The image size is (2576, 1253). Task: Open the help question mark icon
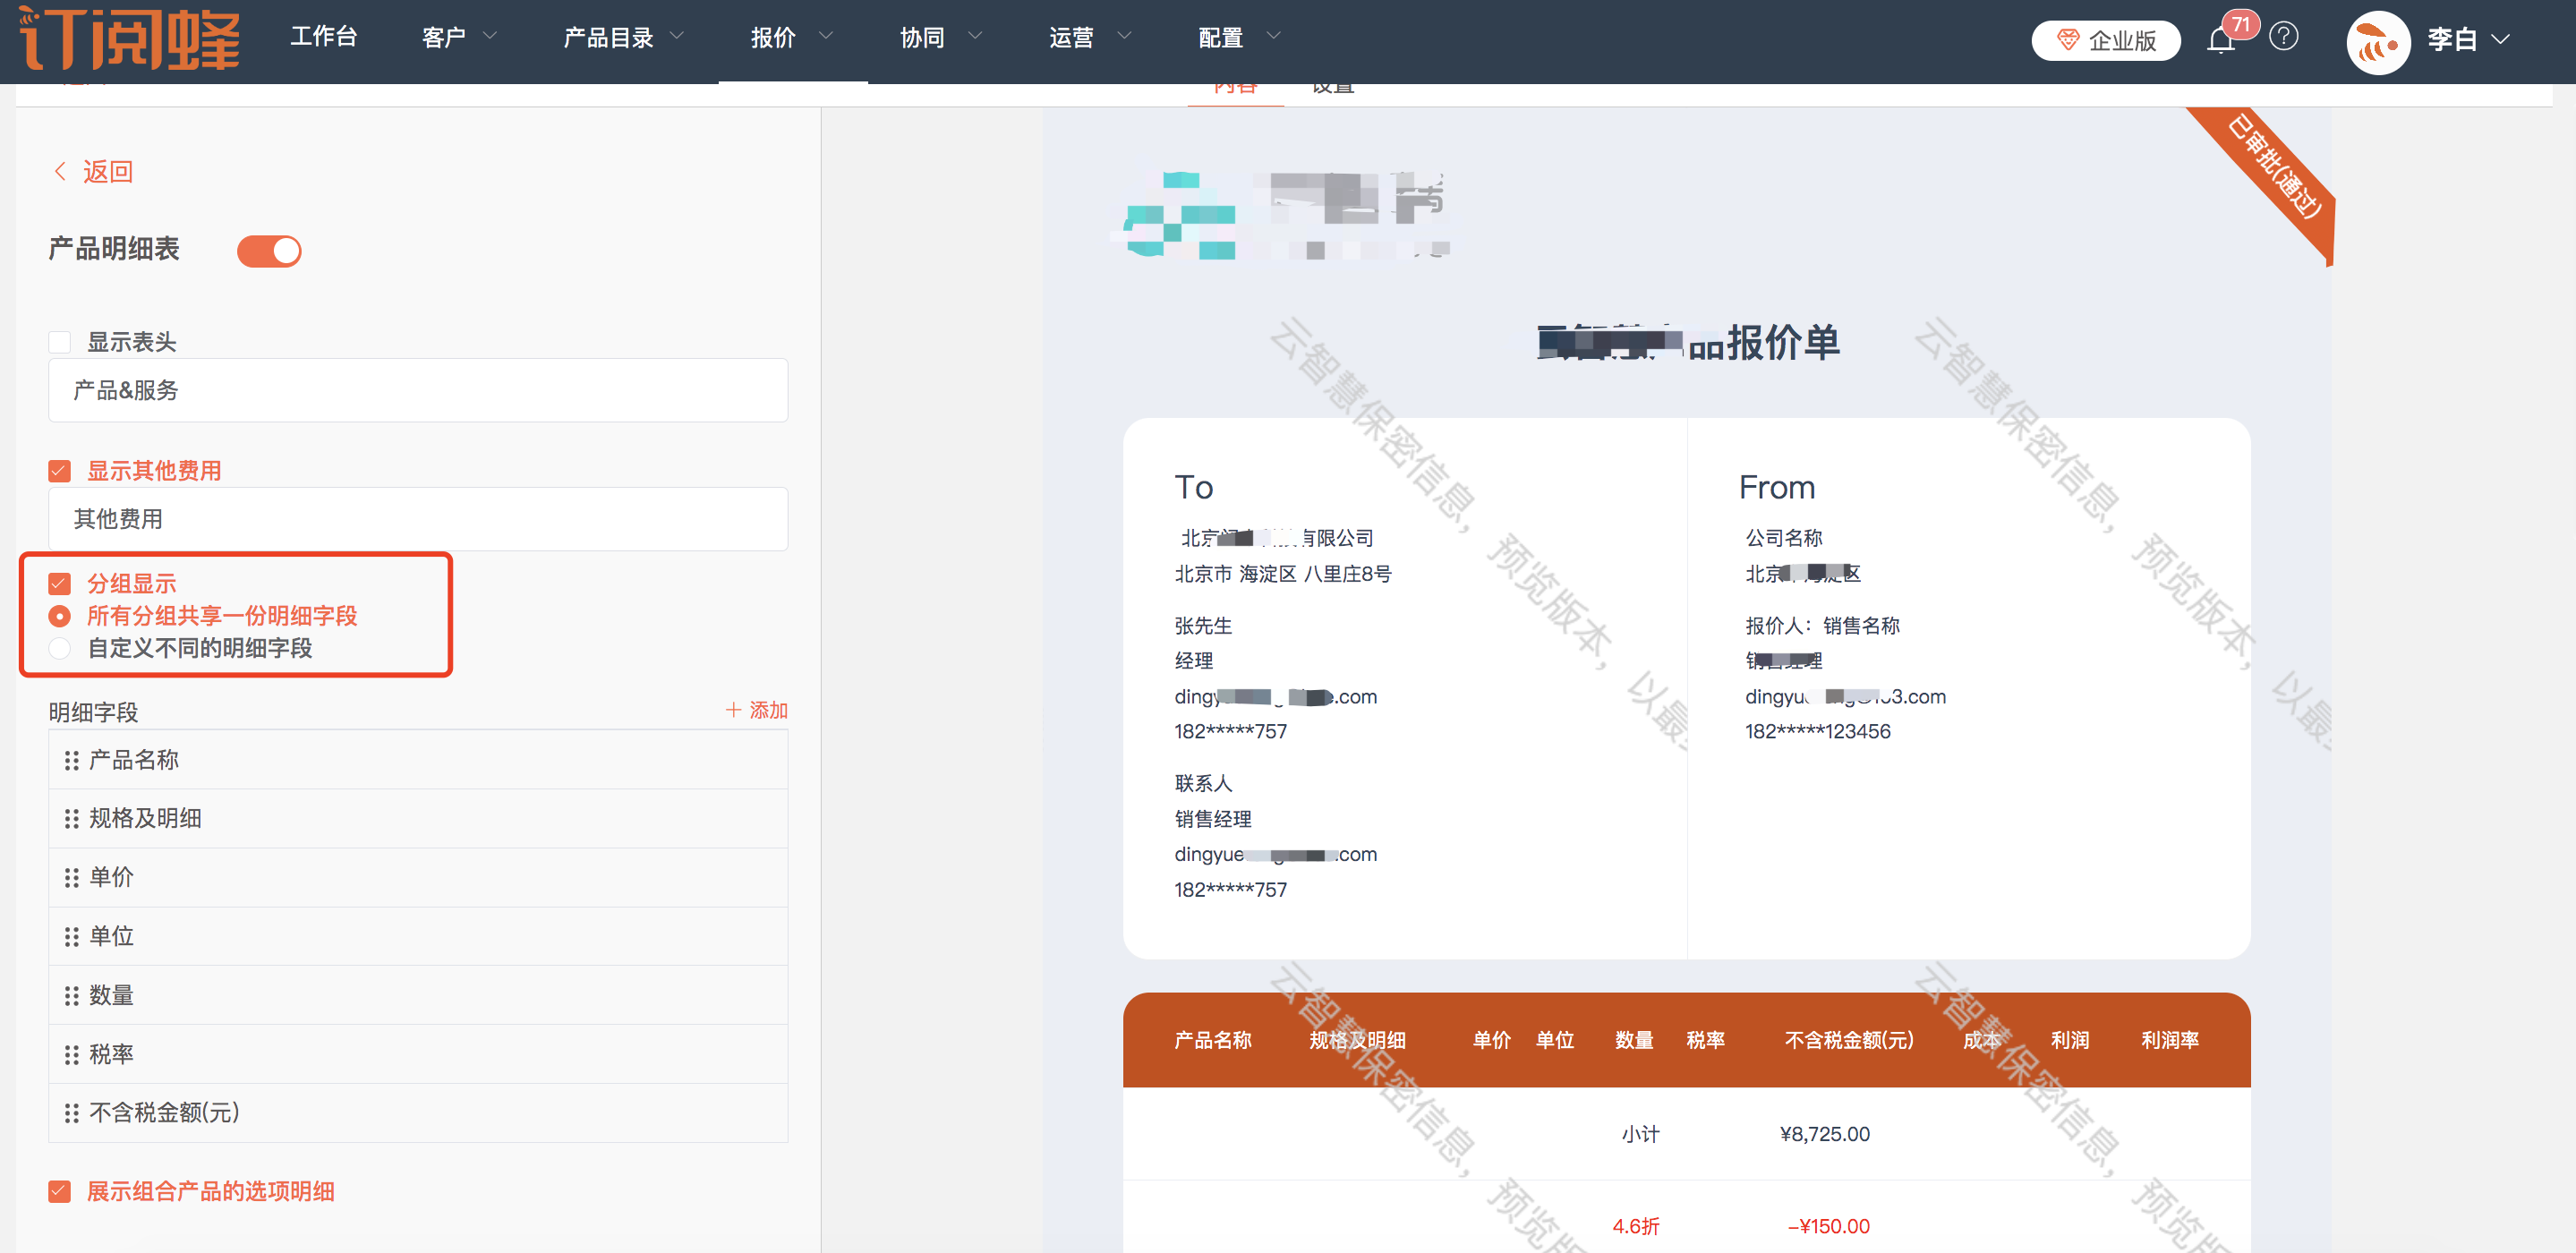click(2284, 38)
